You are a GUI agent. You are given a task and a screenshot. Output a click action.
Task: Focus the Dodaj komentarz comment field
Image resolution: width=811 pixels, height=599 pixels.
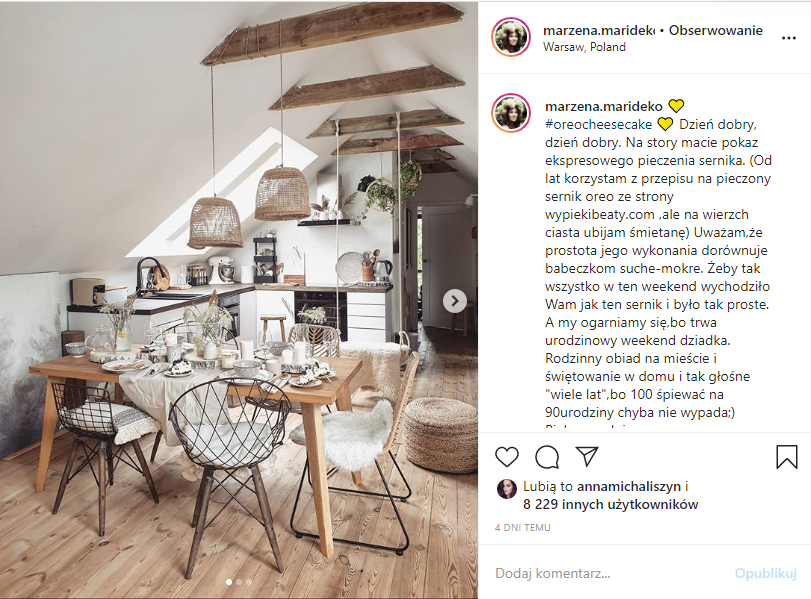610,573
